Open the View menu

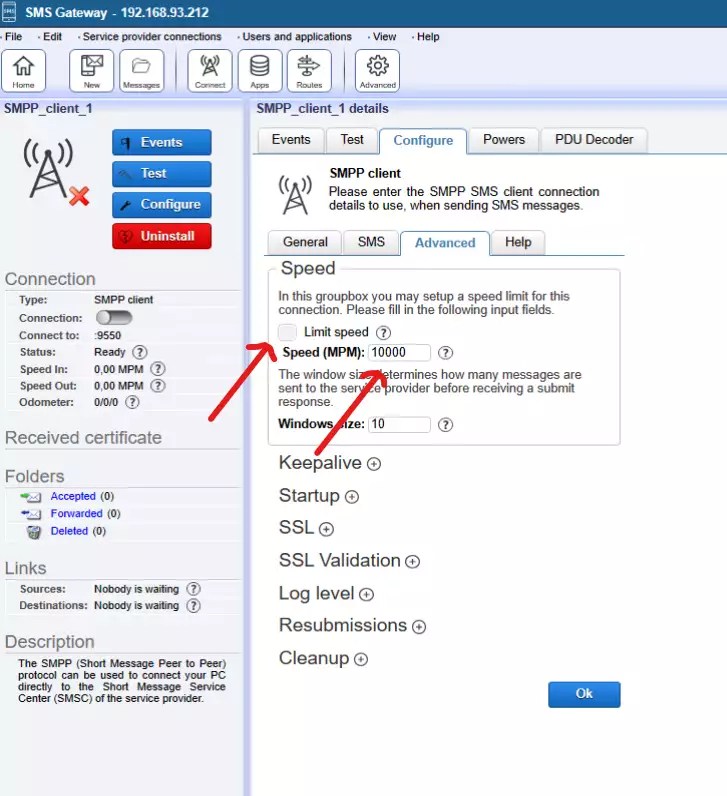[x=384, y=37]
